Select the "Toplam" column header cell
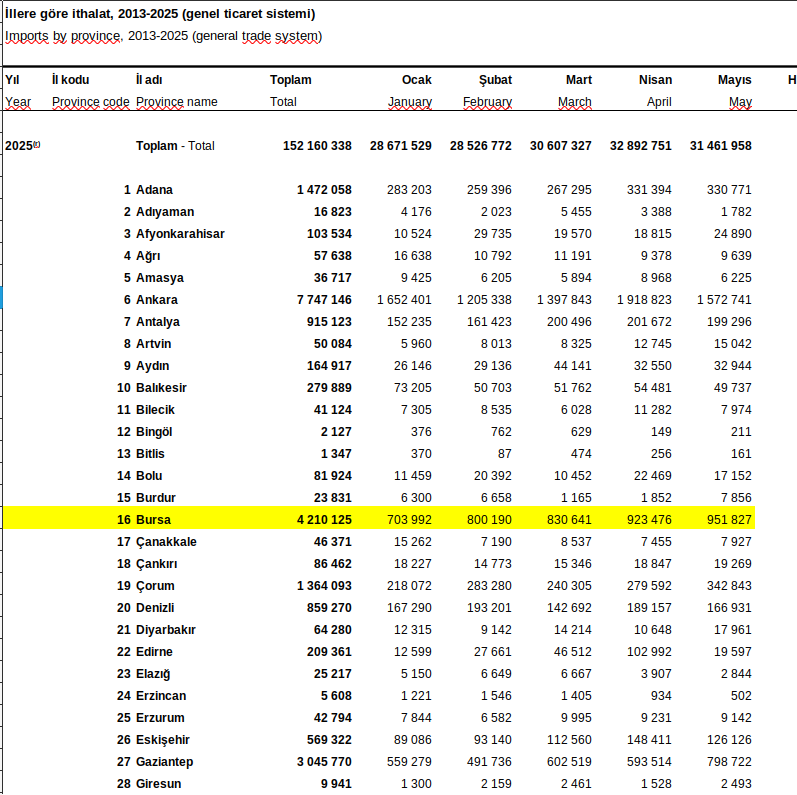797x795 pixels. (290, 80)
